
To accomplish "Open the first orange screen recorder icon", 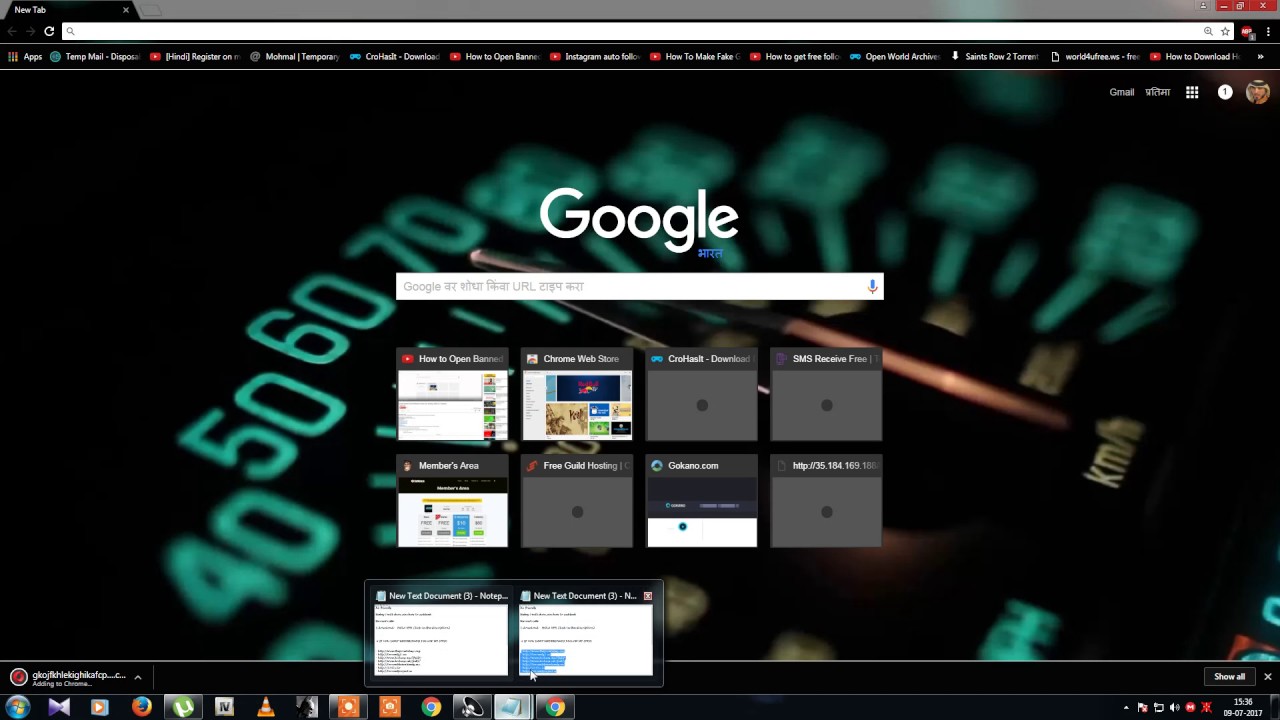I will click(348, 707).
